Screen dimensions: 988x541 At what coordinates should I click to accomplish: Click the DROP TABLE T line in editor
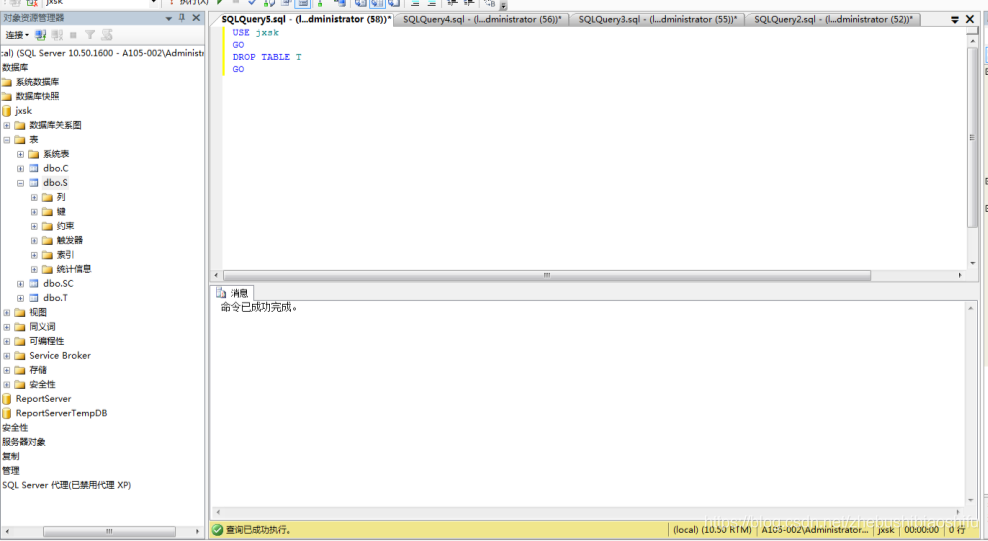tap(267, 57)
